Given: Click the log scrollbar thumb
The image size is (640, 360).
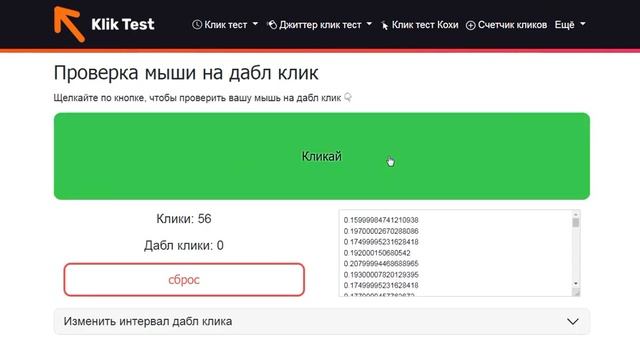Looking at the screenshot, I should pos(576,223).
